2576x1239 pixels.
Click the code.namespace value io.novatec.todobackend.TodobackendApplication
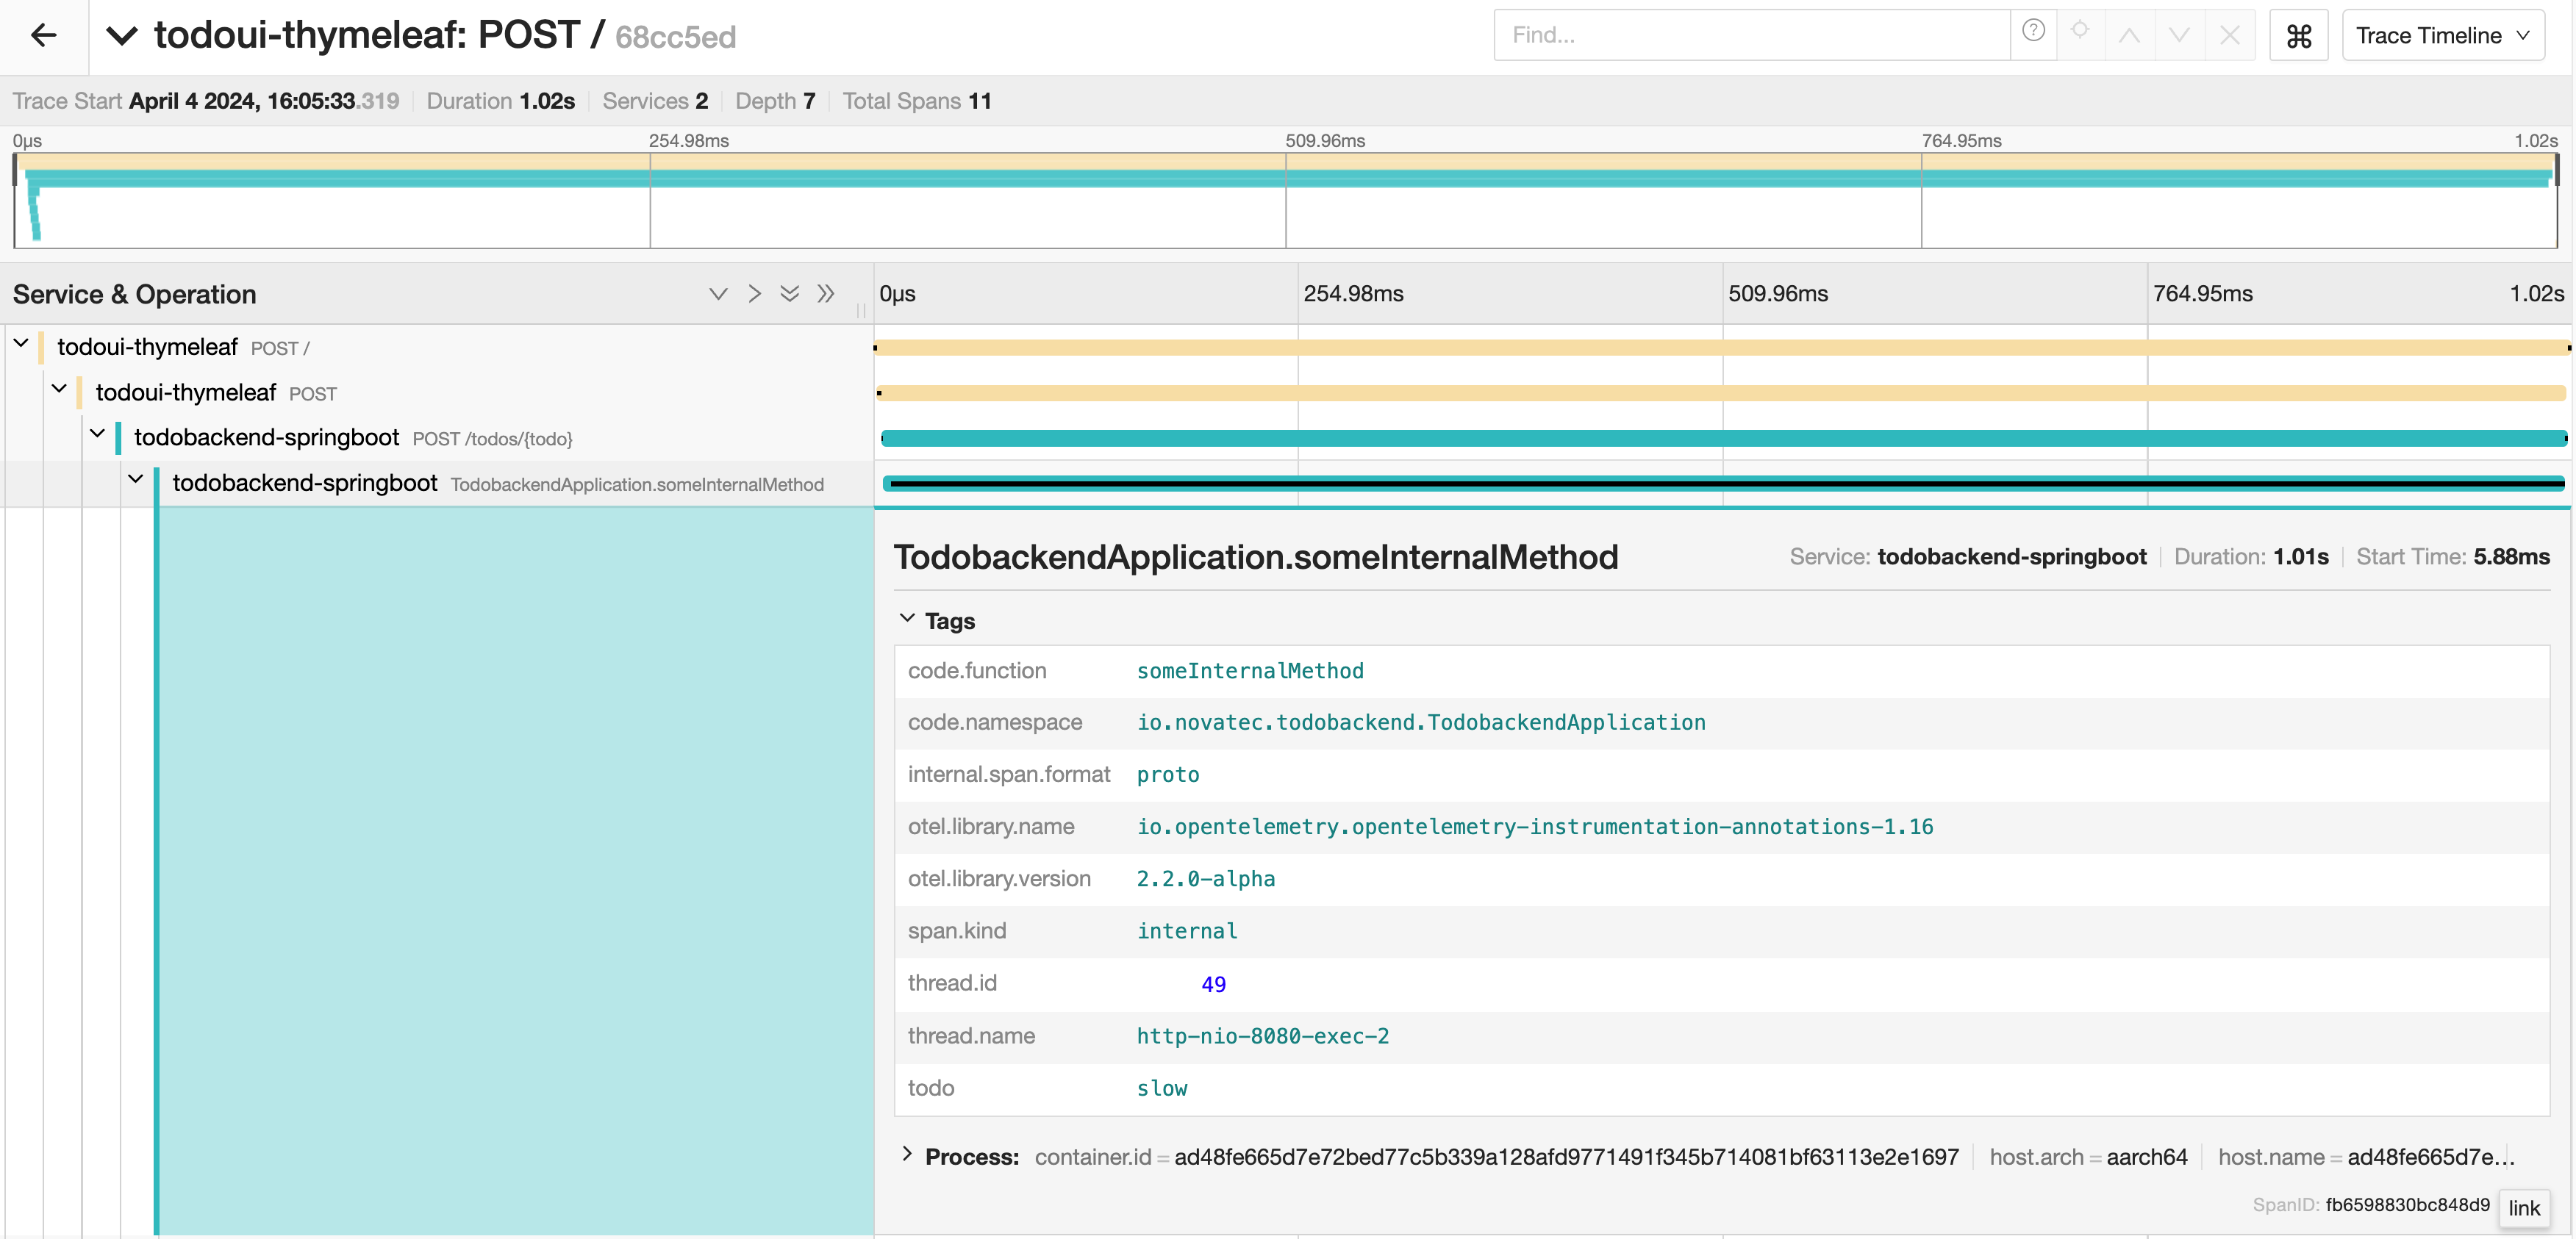click(1421, 723)
